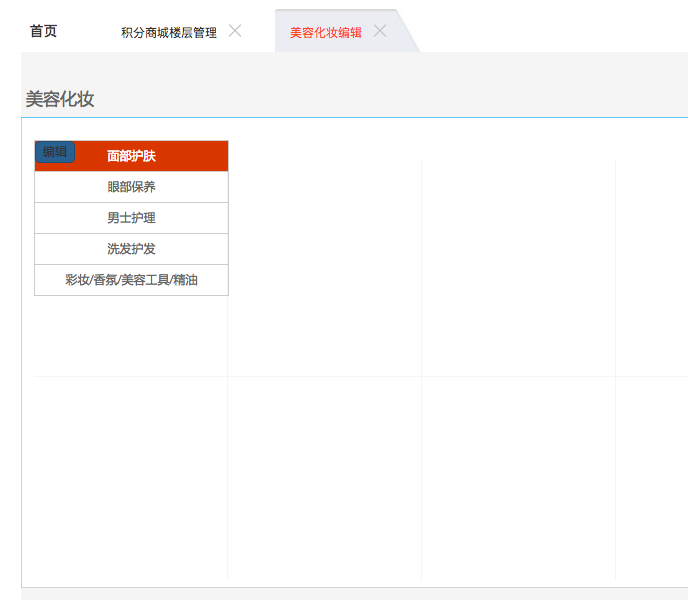Choose the 眼部保养 category
The image size is (688, 600).
click(x=131, y=187)
